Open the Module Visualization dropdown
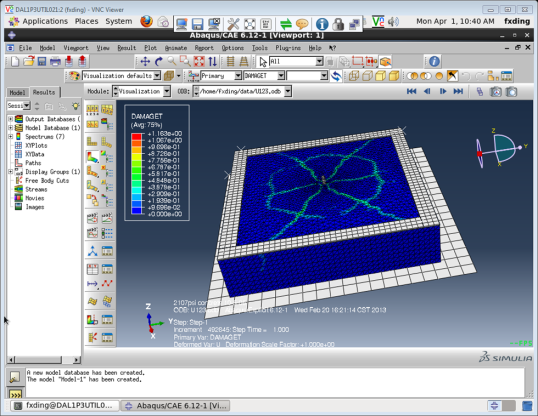The height and width of the screenshot is (416, 538). click(167, 91)
